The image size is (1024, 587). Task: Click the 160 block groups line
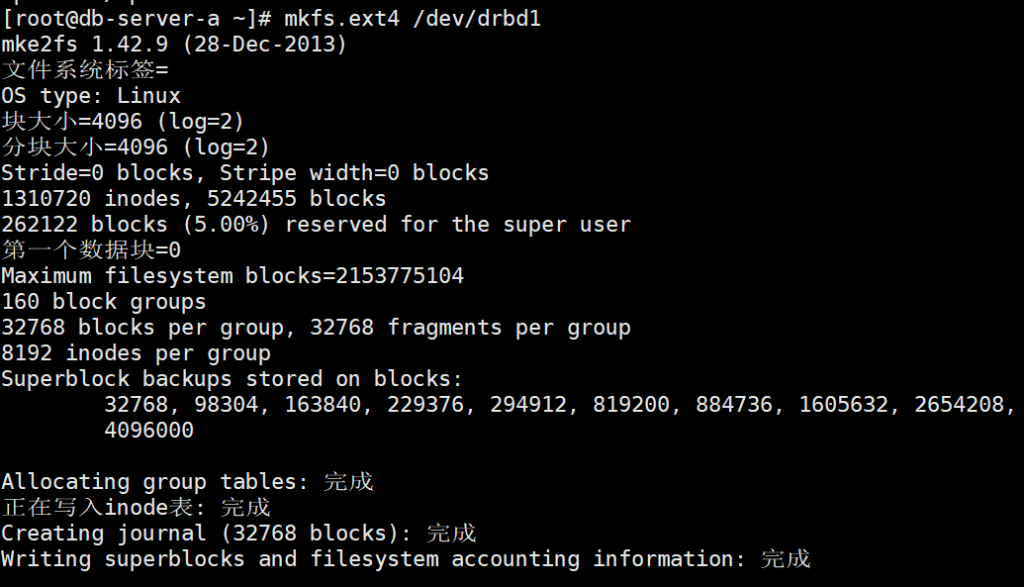pos(104,301)
